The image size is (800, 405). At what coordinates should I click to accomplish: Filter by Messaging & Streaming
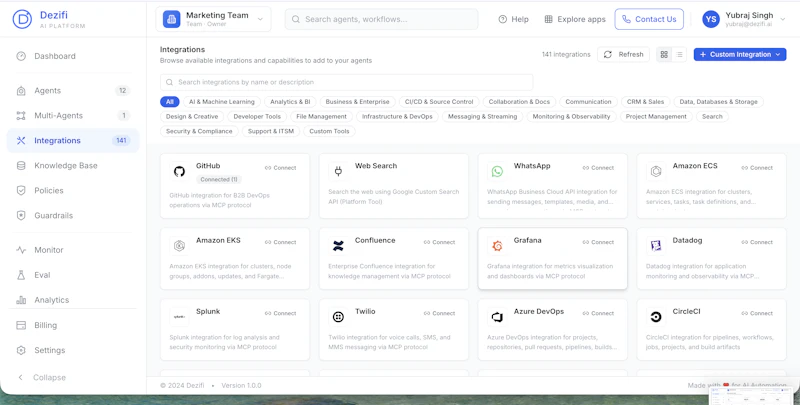pyautogui.click(x=482, y=116)
